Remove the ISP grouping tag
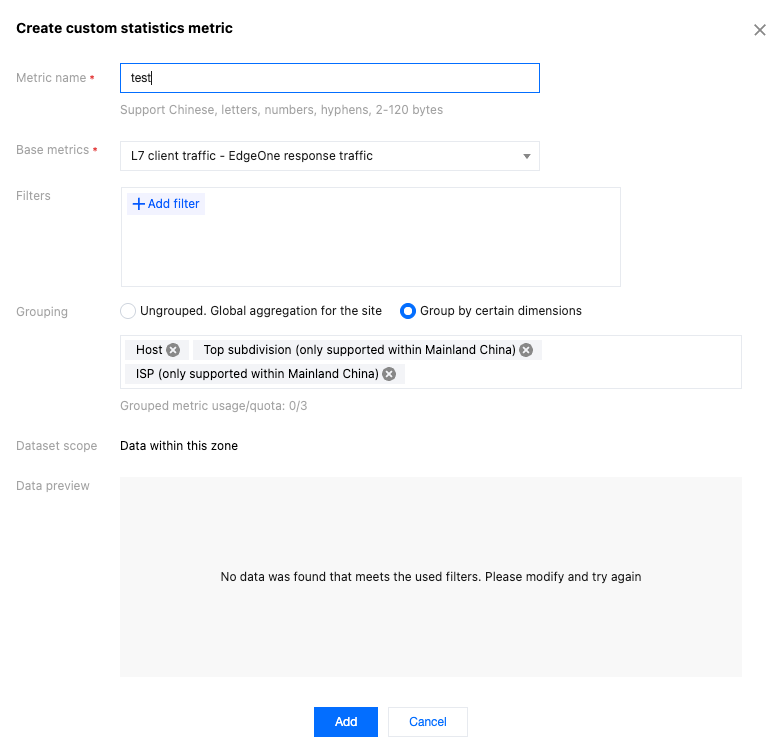Screen dimensions: 782x747 (x=389, y=374)
